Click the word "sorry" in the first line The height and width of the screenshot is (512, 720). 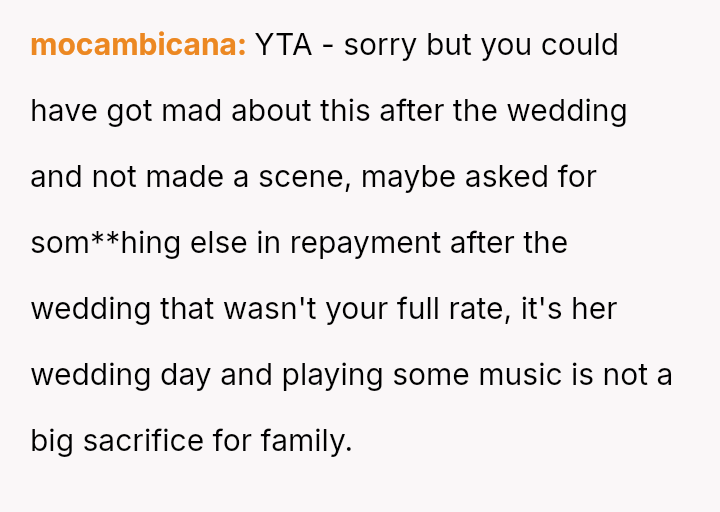click(380, 45)
